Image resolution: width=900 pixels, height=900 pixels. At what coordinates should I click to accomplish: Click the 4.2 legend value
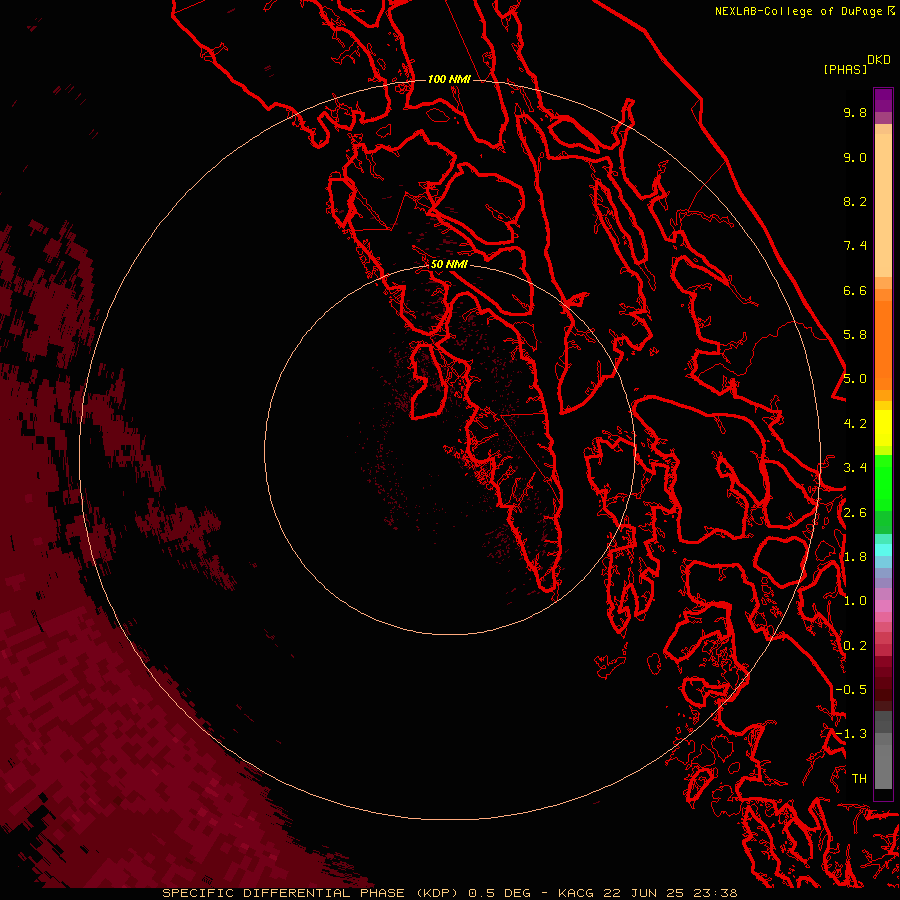click(855, 424)
